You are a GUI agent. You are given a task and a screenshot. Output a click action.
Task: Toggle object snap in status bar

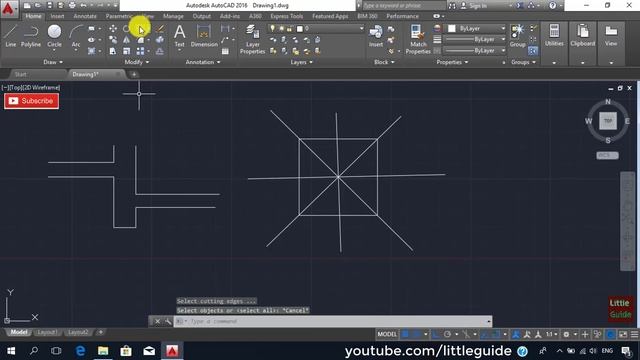tap(496, 334)
